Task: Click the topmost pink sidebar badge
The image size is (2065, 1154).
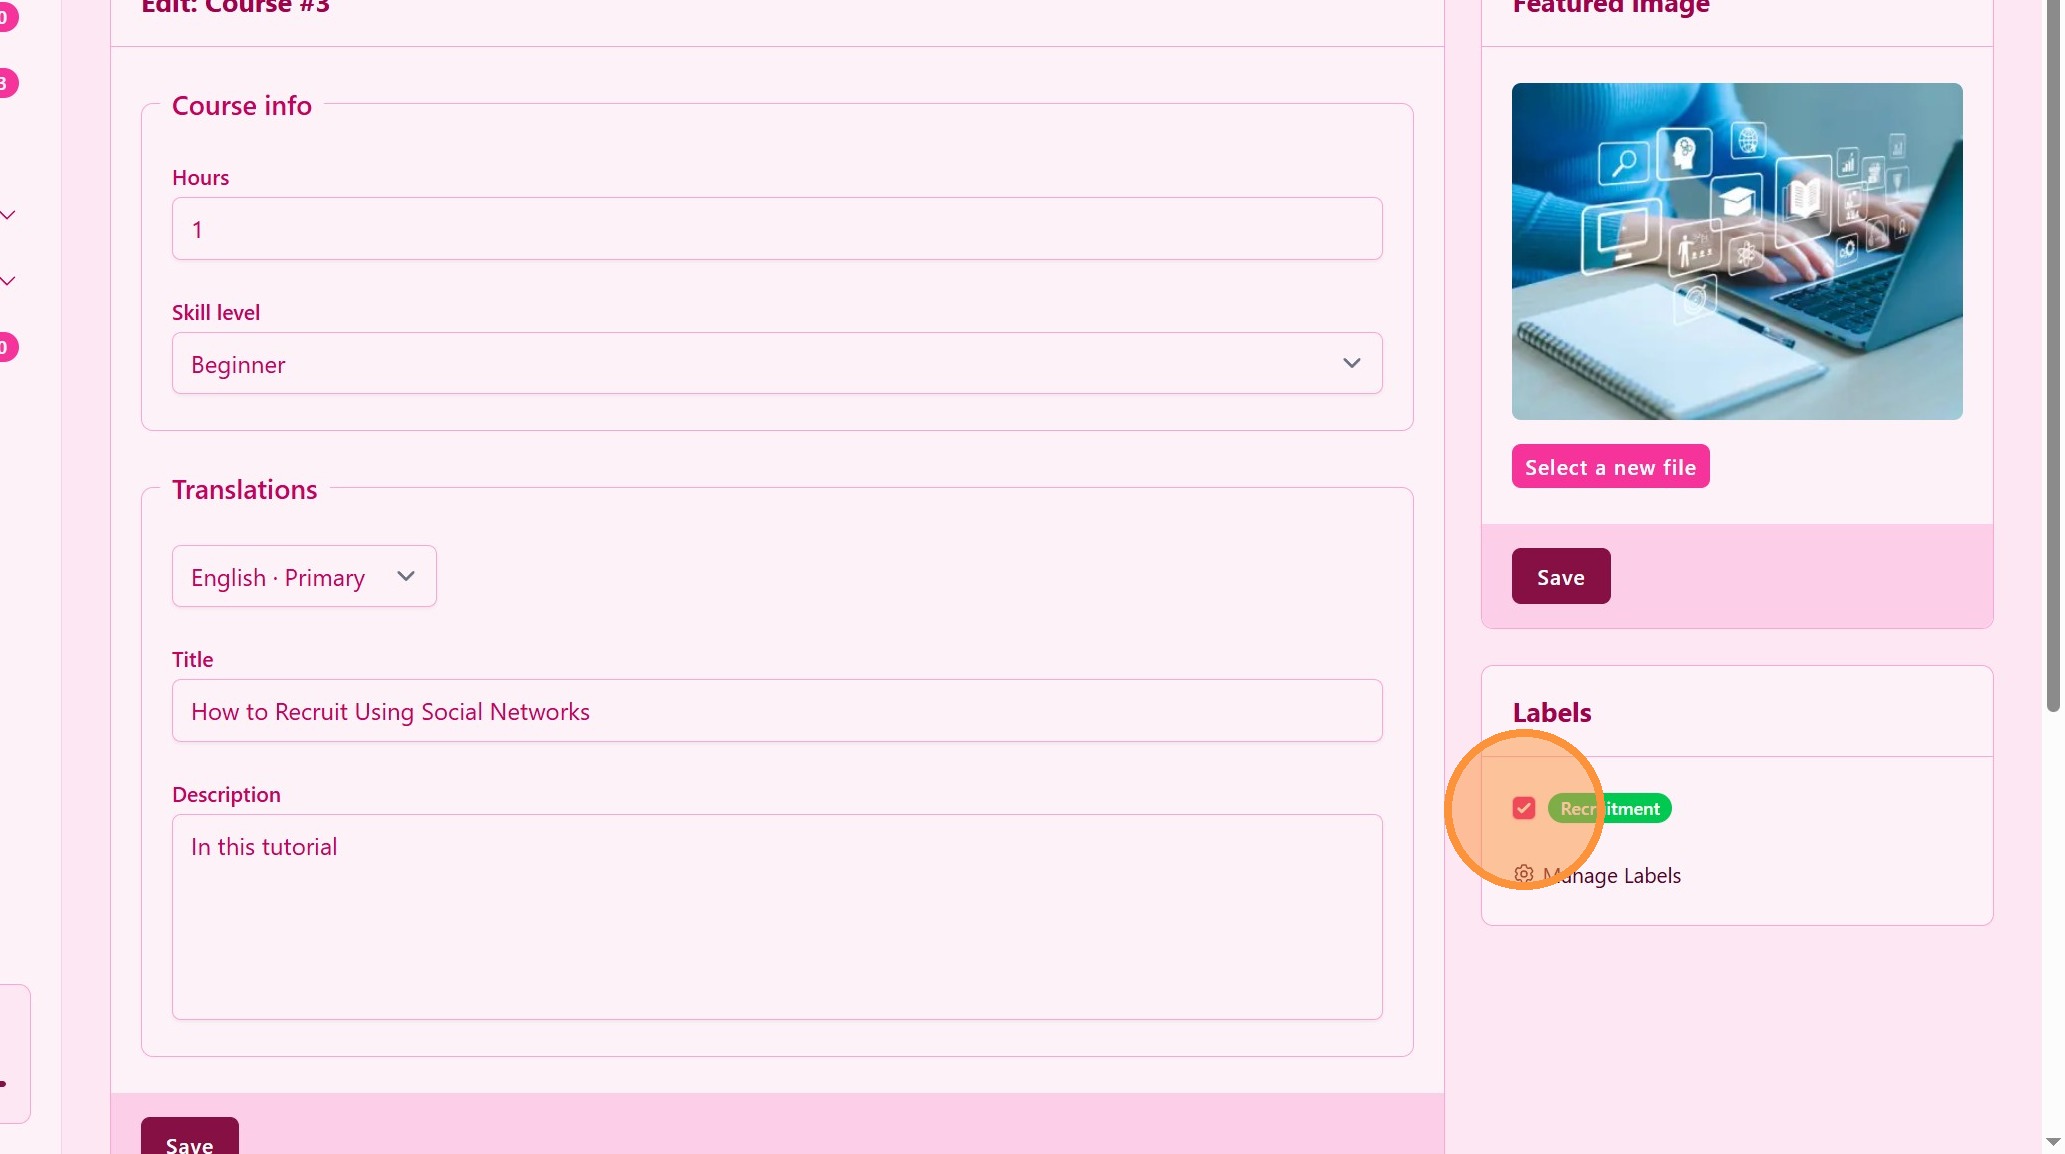Action: click(x=7, y=17)
